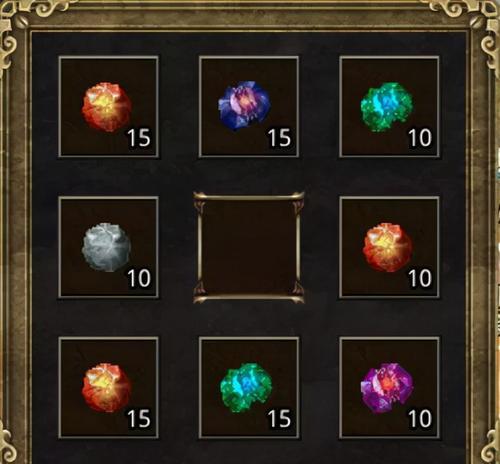Select the red fire gem in the top-left slot
The height and width of the screenshot is (464, 500).
tap(107, 107)
